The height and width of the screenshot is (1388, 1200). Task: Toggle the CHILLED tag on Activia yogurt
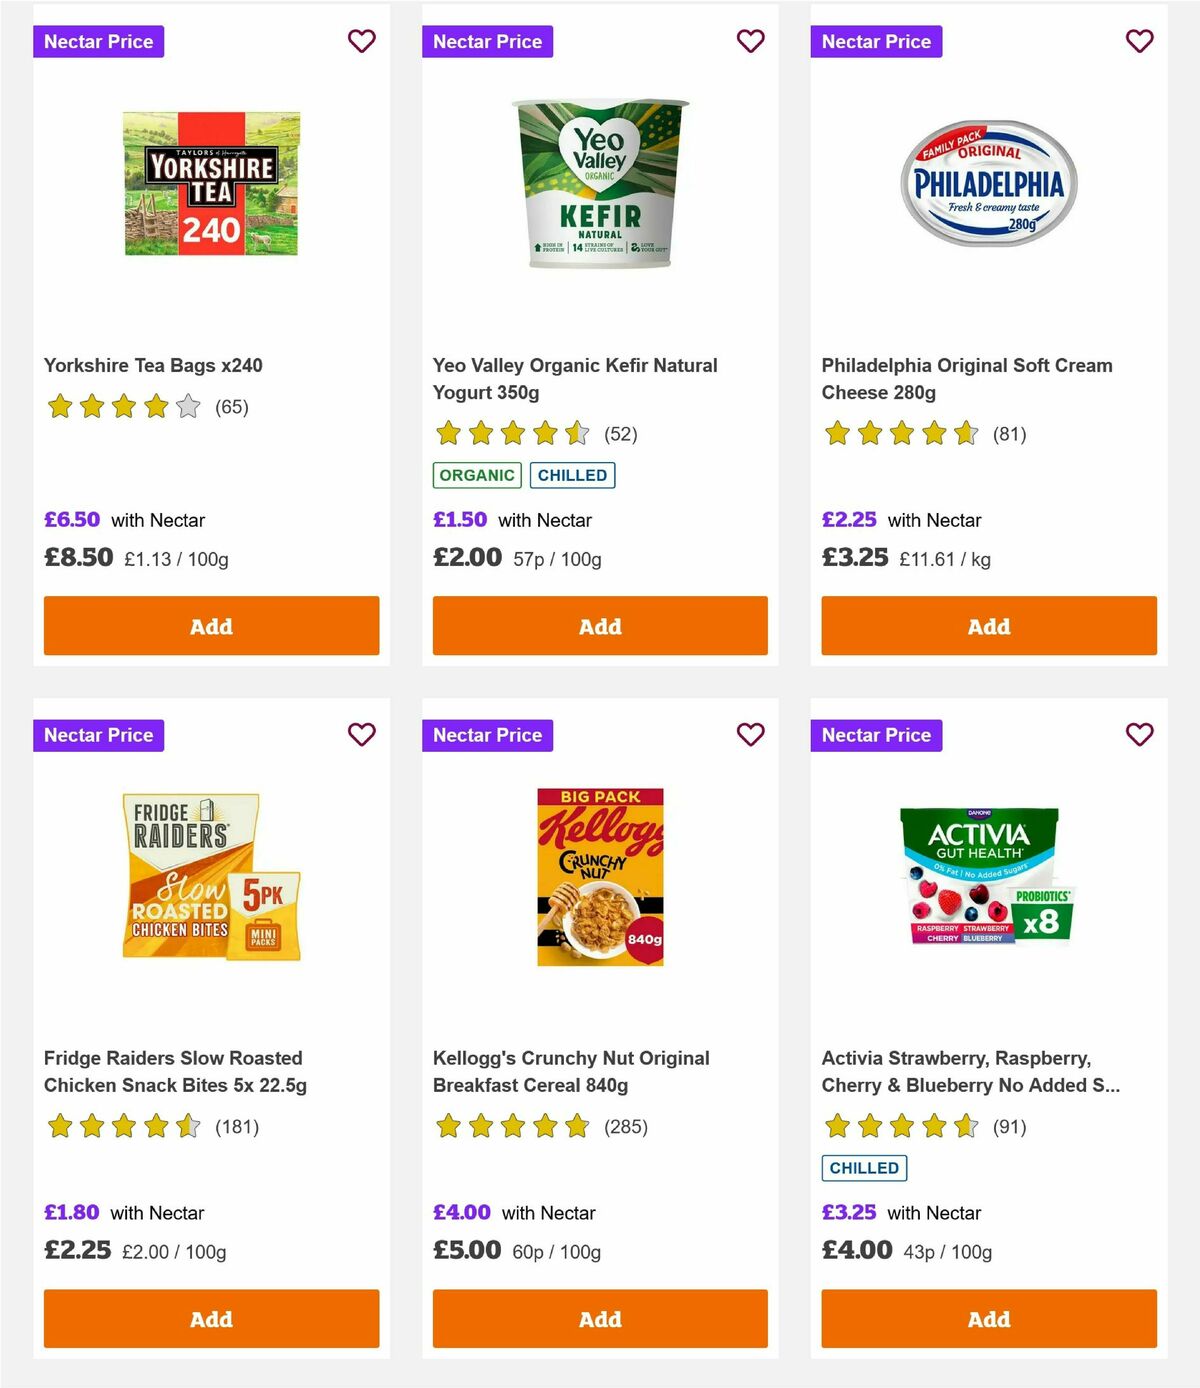[x=864, y=1167]
